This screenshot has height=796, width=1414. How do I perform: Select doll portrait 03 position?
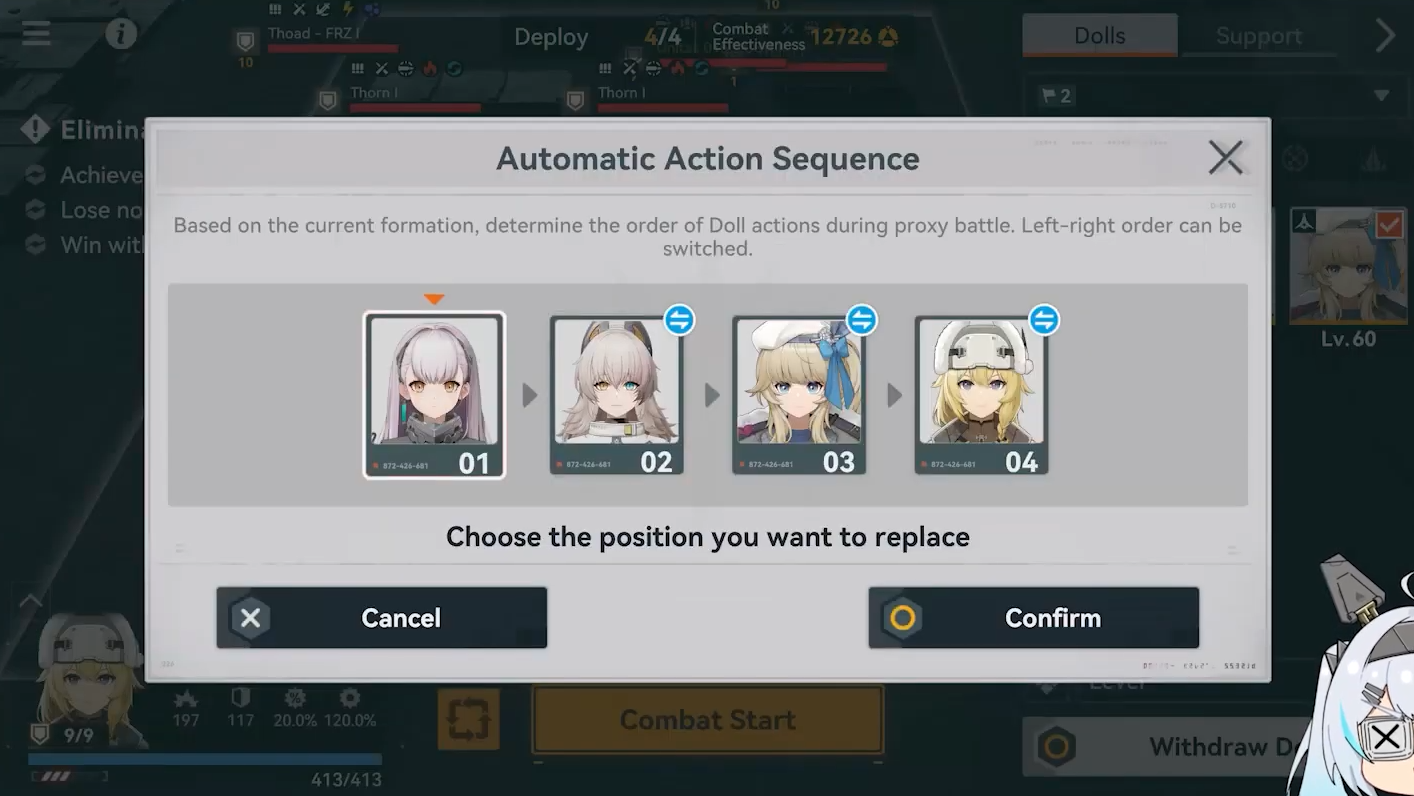click(799, 395)
